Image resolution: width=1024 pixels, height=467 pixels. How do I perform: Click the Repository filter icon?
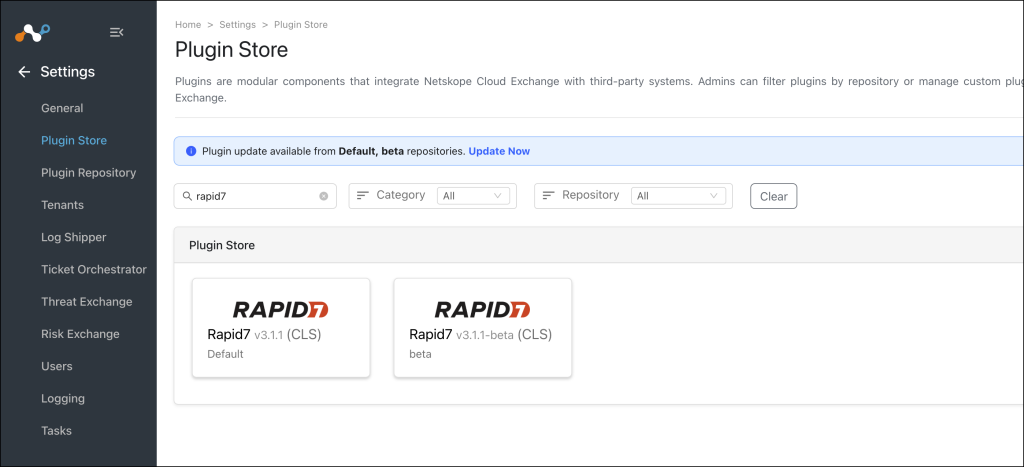click(x=549, y=195)
